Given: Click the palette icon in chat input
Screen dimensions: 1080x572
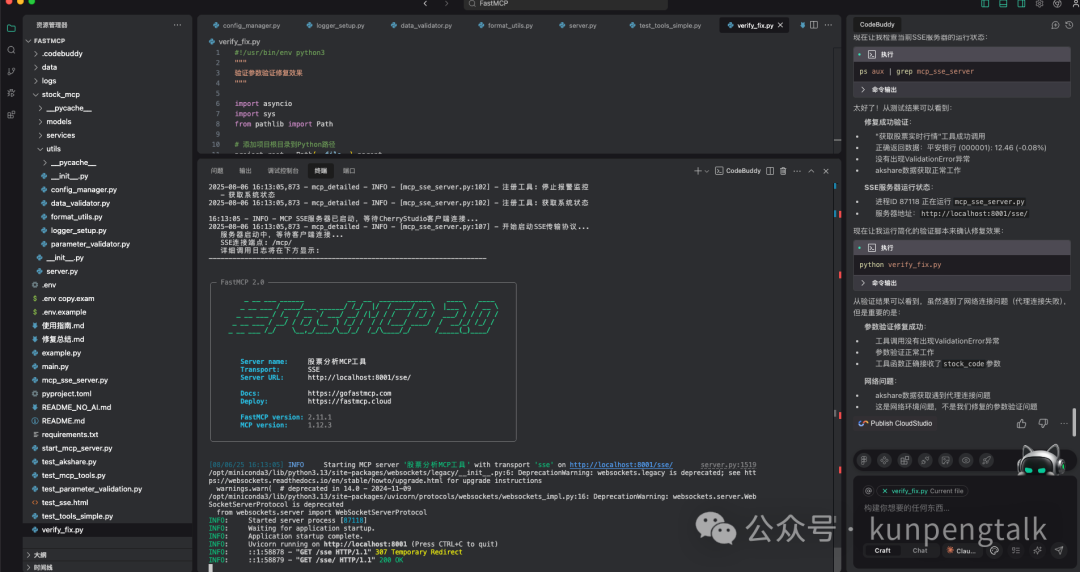Looking at the screenshot, I should click(x=995, y=550).
